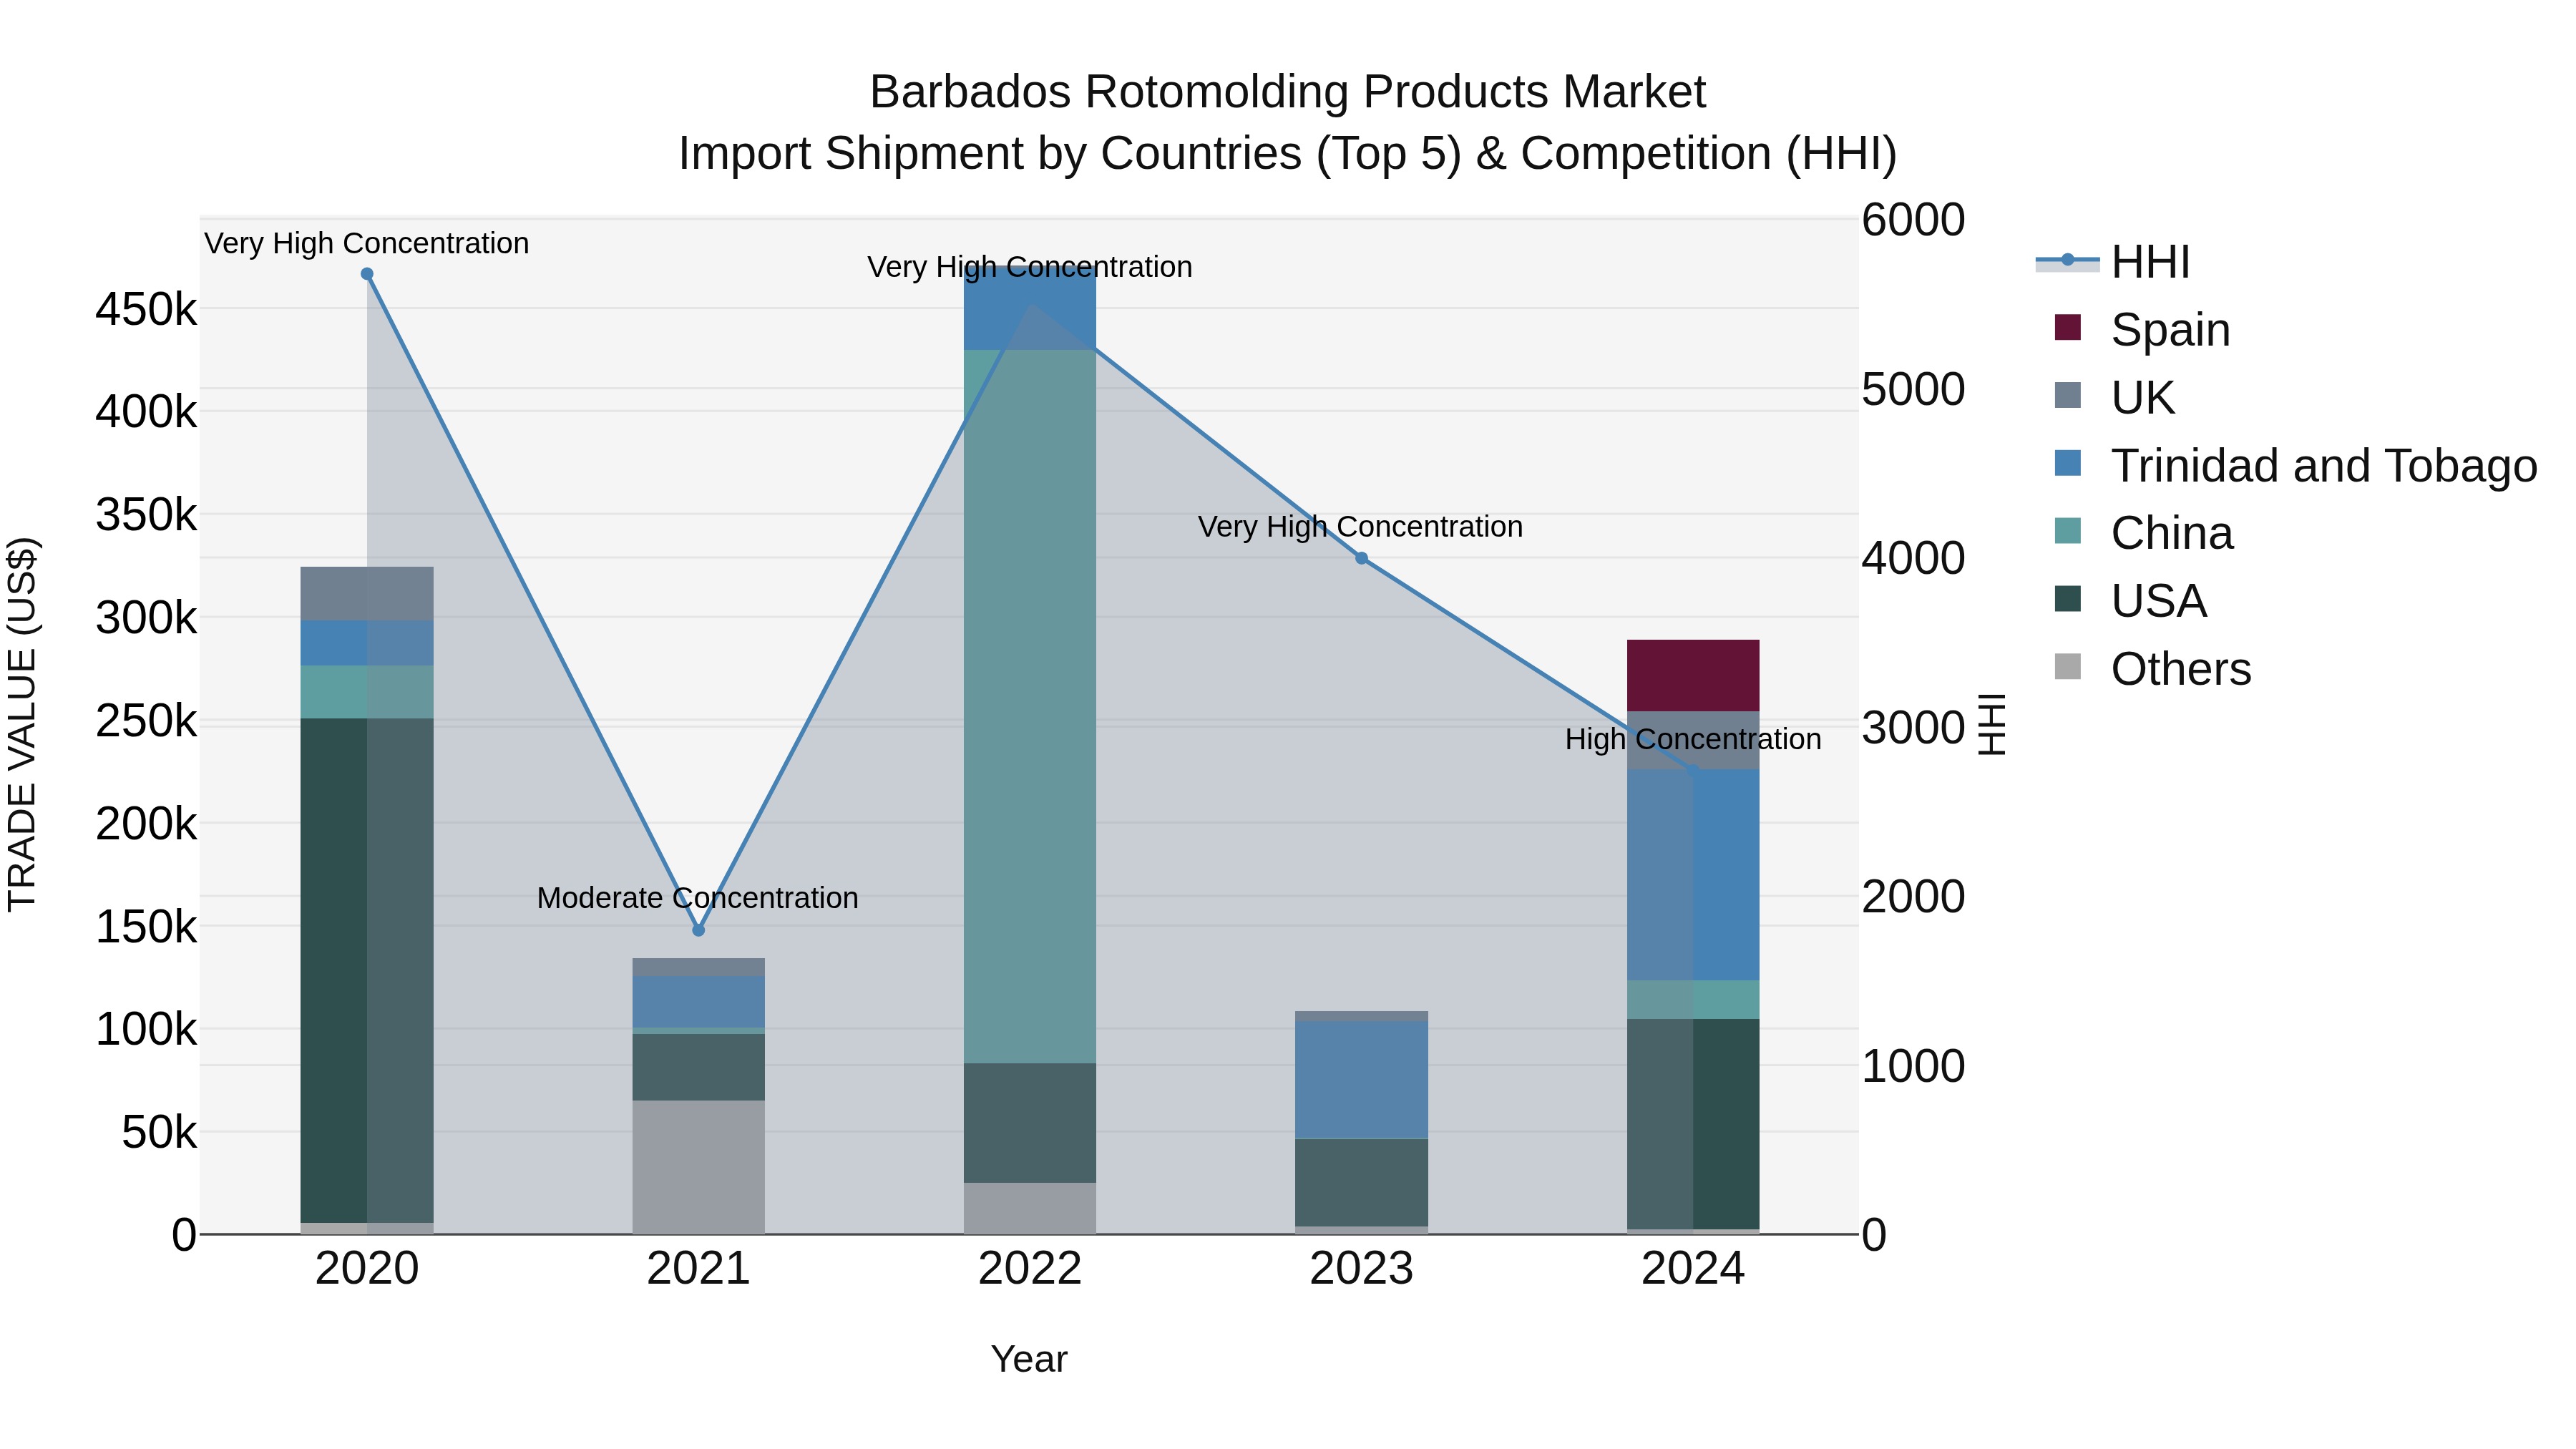Toggle the HHI legend entry
The width and height of the screenshot is (2576, 1449).
pyautogui.click(x=2112, y=262)
